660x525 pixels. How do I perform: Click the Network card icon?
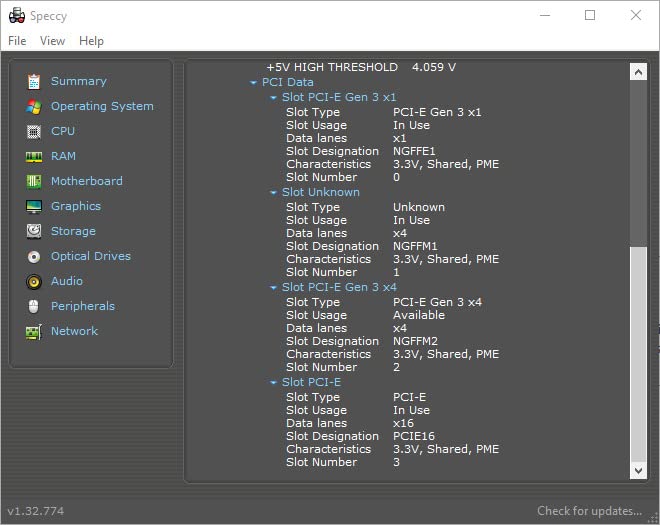[x=34, y=332]
